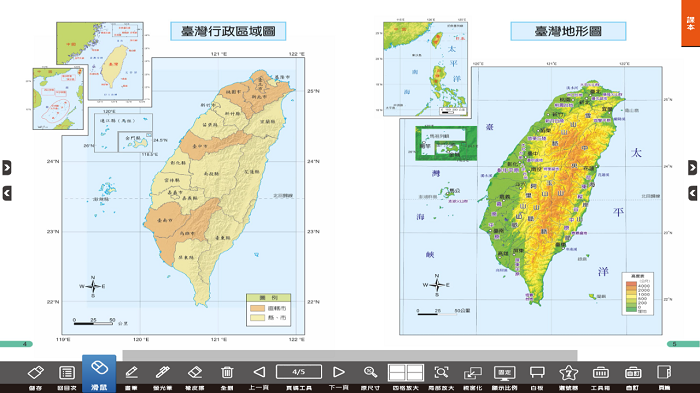
Task: Click the 臺灣地形圖 title
Action: (x=568, y=31)
